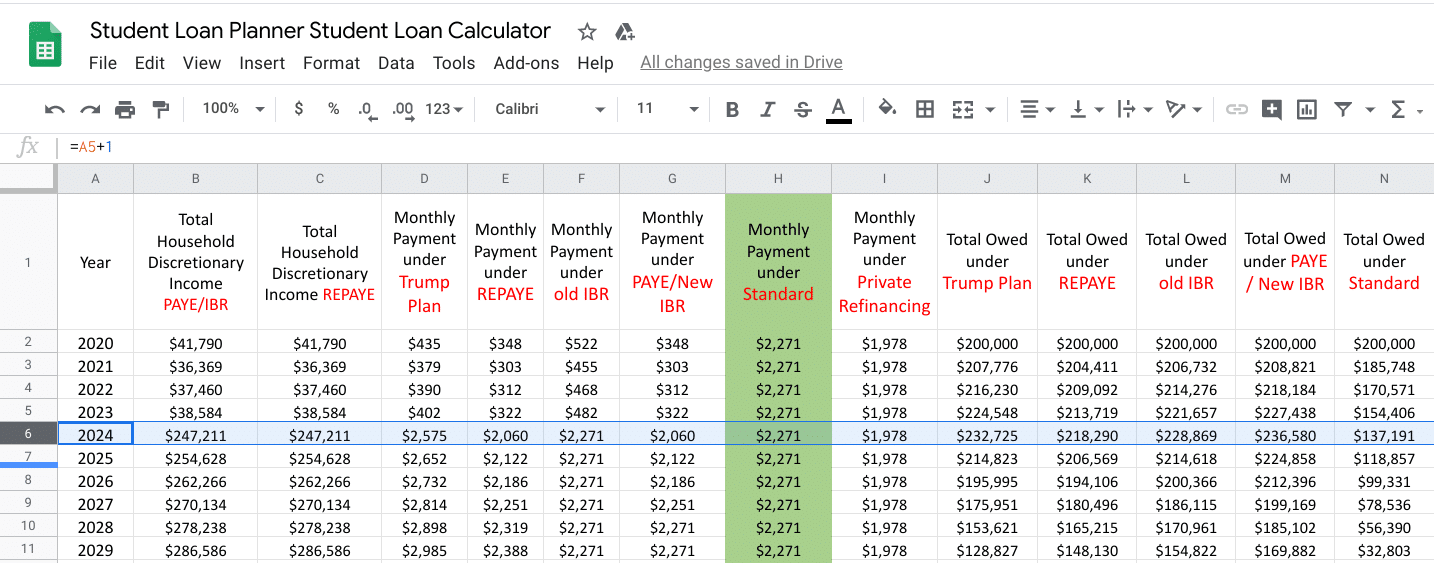
Task: Undo the last action
Action: 55,109
